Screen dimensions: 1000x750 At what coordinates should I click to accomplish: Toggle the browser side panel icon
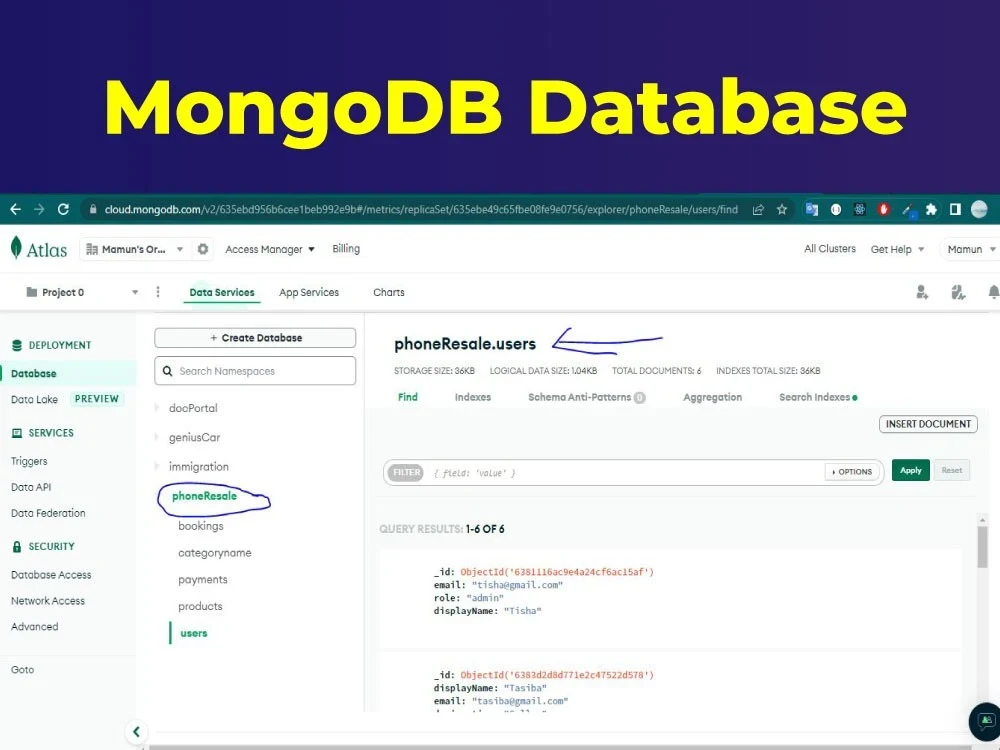955,209
